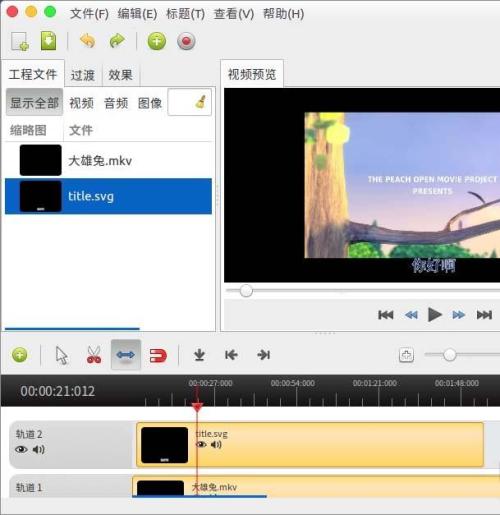Viewport: 500px width, 515px height.
Task: Mute audio speaker on Track 2 header
Action: pos(39,450)
